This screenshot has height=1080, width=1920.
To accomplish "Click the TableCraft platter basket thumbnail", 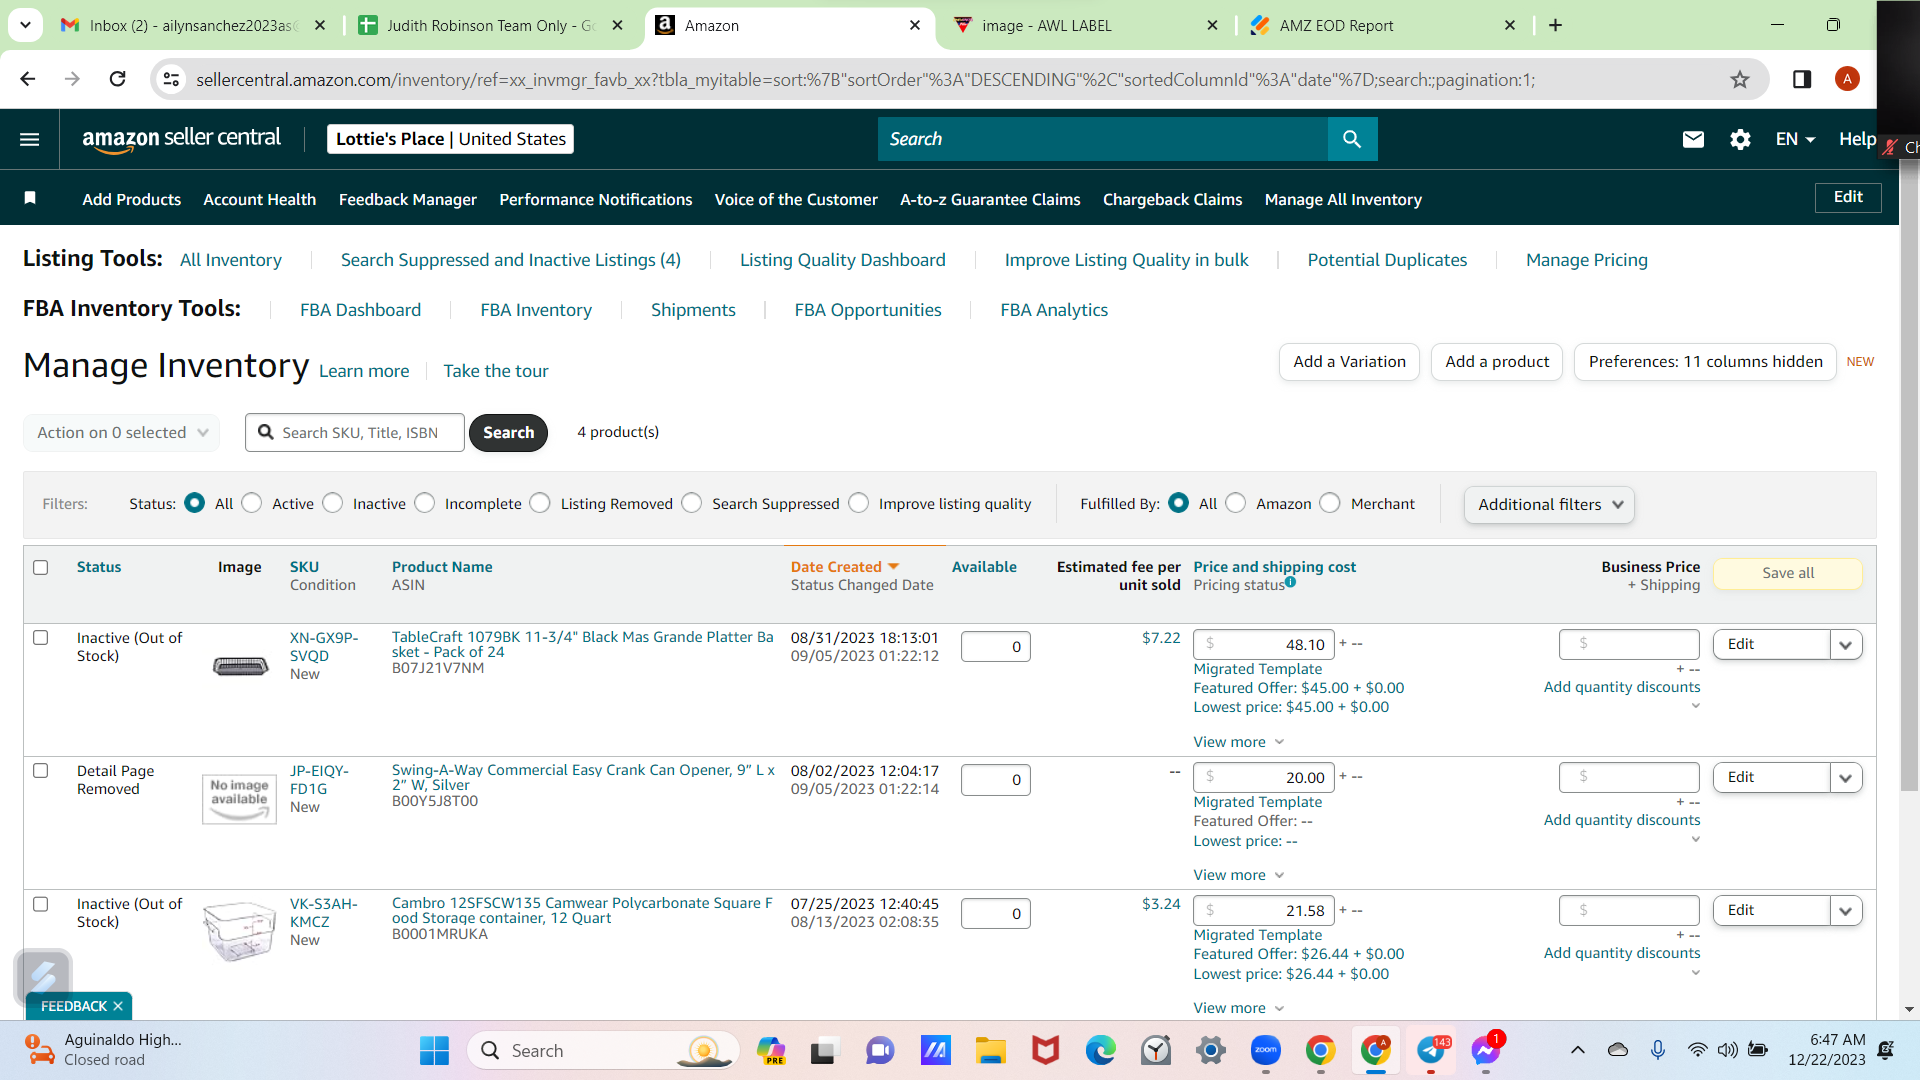I will pos(240,666).
